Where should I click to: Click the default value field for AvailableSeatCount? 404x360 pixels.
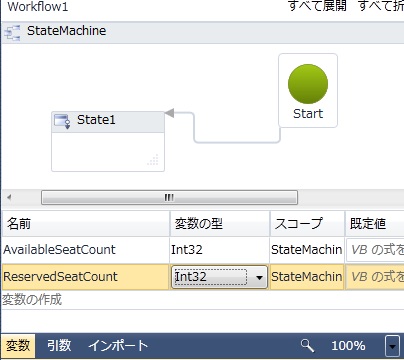click(375, 250)
